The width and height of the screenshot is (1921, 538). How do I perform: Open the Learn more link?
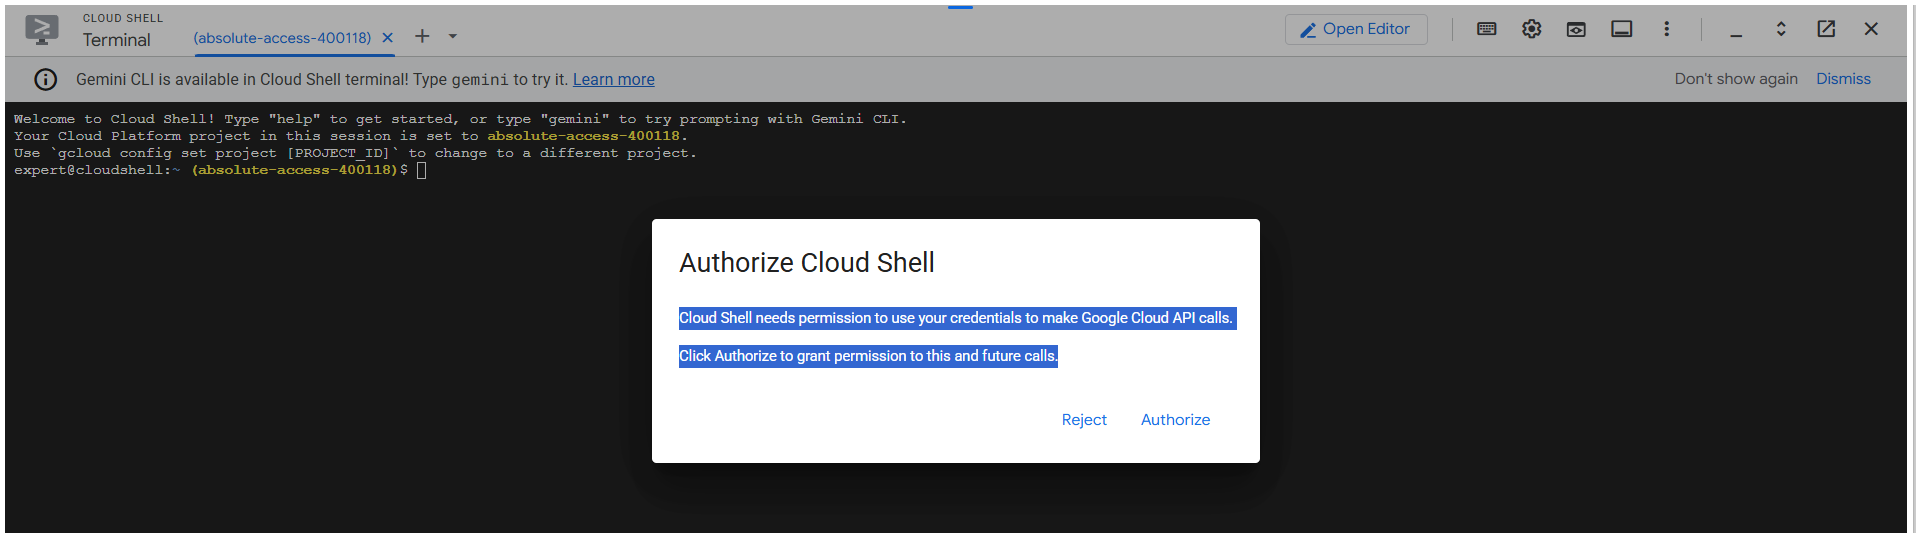(x=614, y=79)
